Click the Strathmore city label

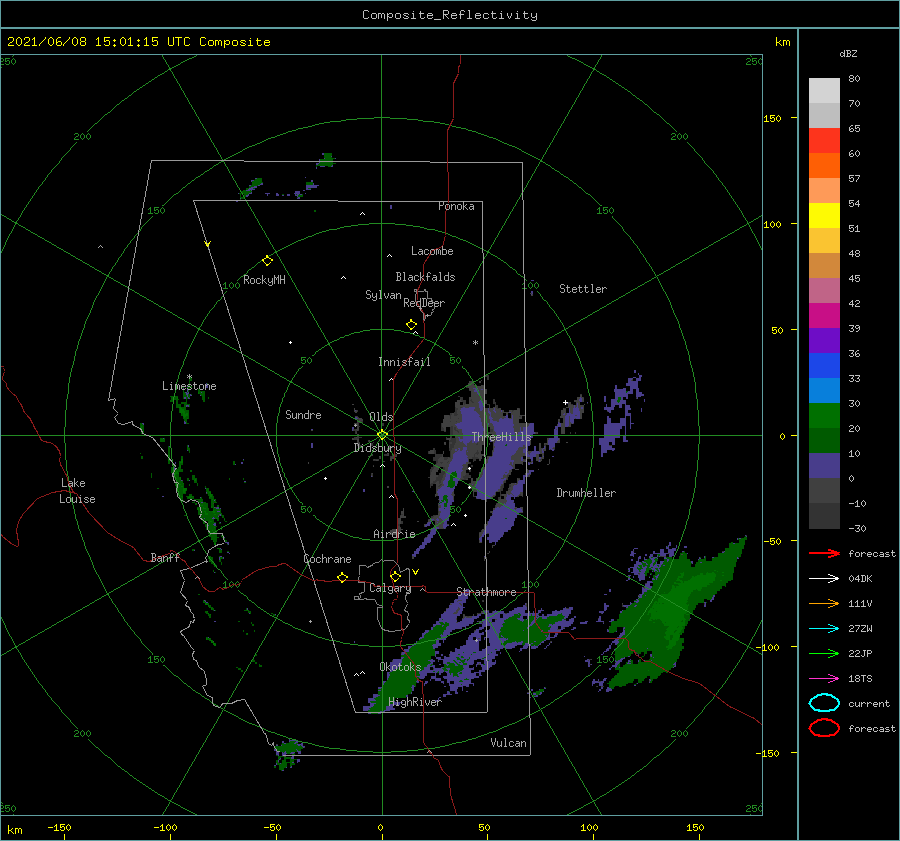coord(486,592)
